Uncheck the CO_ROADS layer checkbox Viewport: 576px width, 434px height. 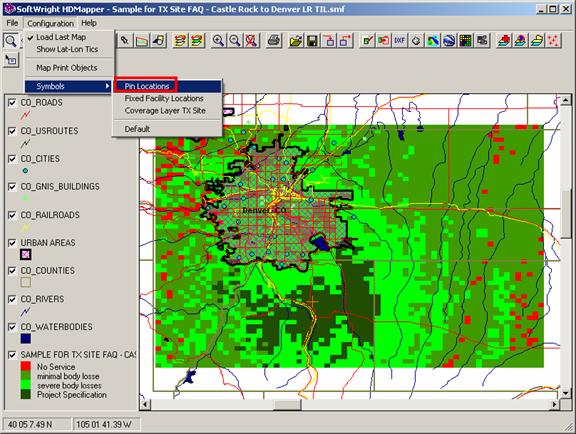coord(12,103)
